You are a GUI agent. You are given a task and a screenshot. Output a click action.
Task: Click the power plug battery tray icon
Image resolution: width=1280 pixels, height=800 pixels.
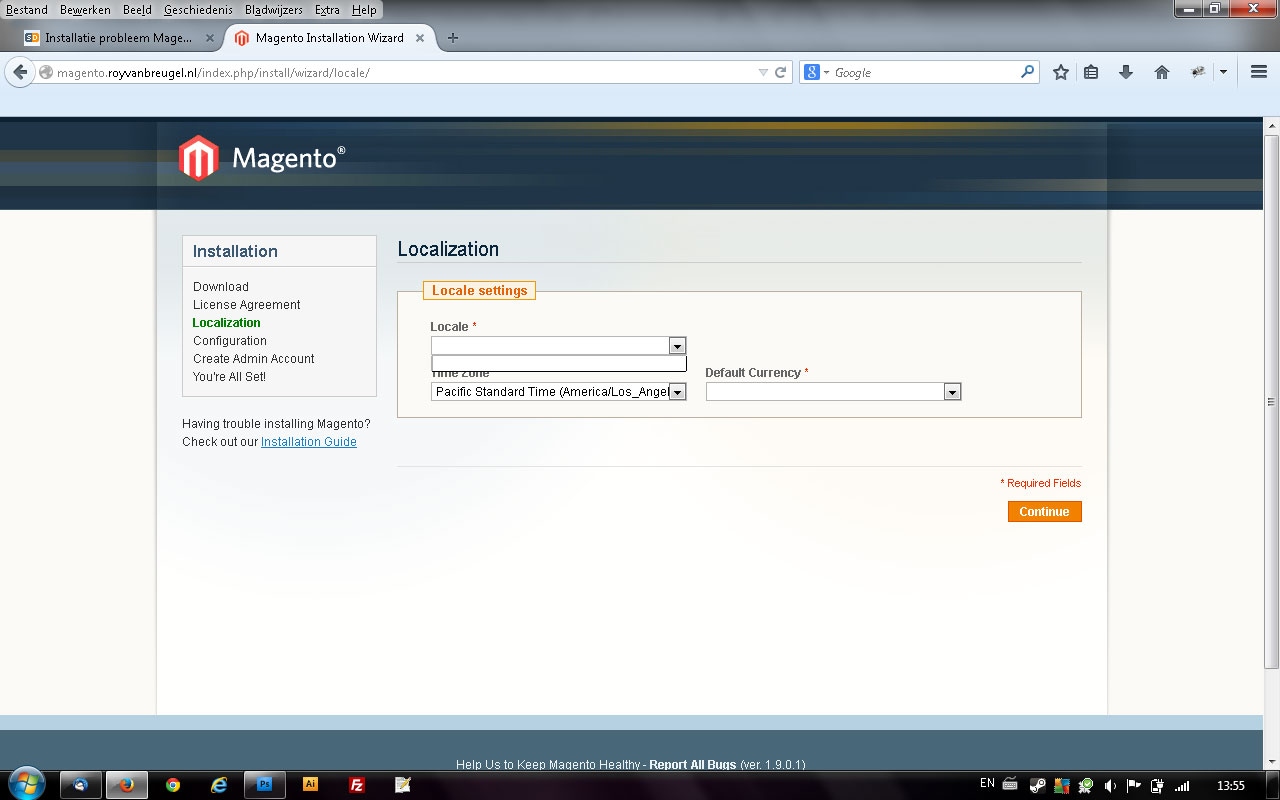click(1158, 785)
